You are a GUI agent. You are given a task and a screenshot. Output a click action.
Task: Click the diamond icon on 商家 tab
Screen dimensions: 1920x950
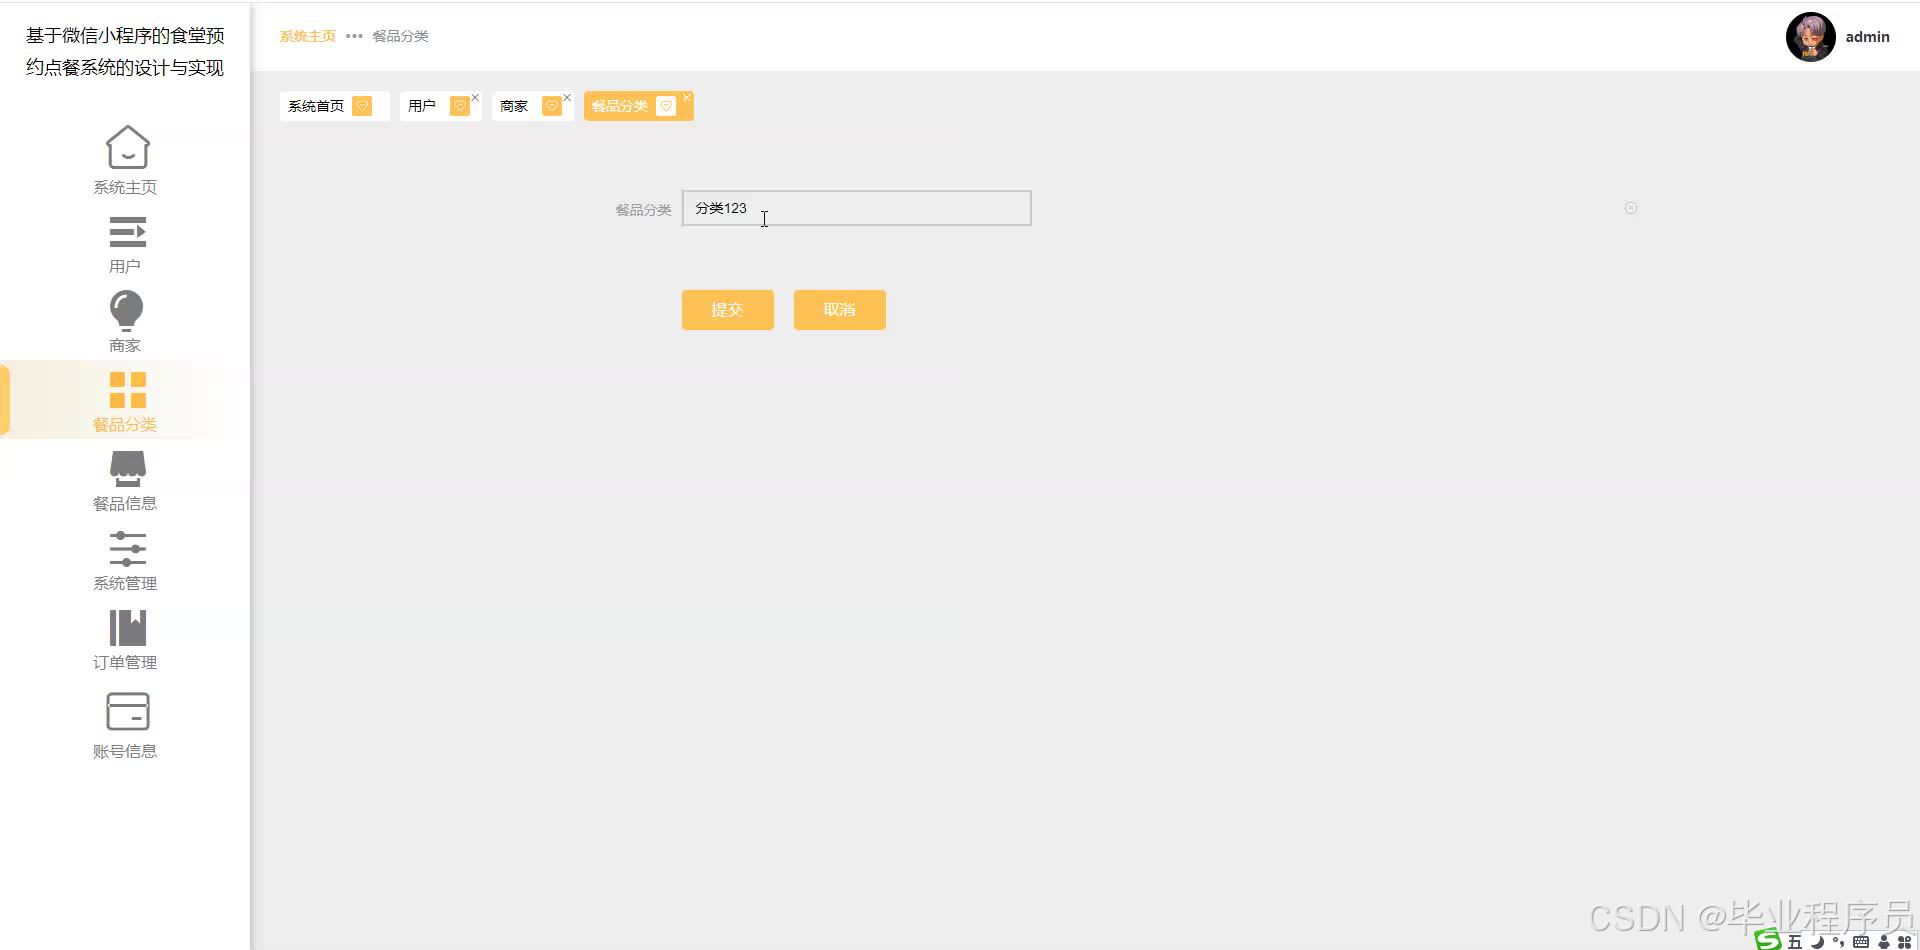551,106
